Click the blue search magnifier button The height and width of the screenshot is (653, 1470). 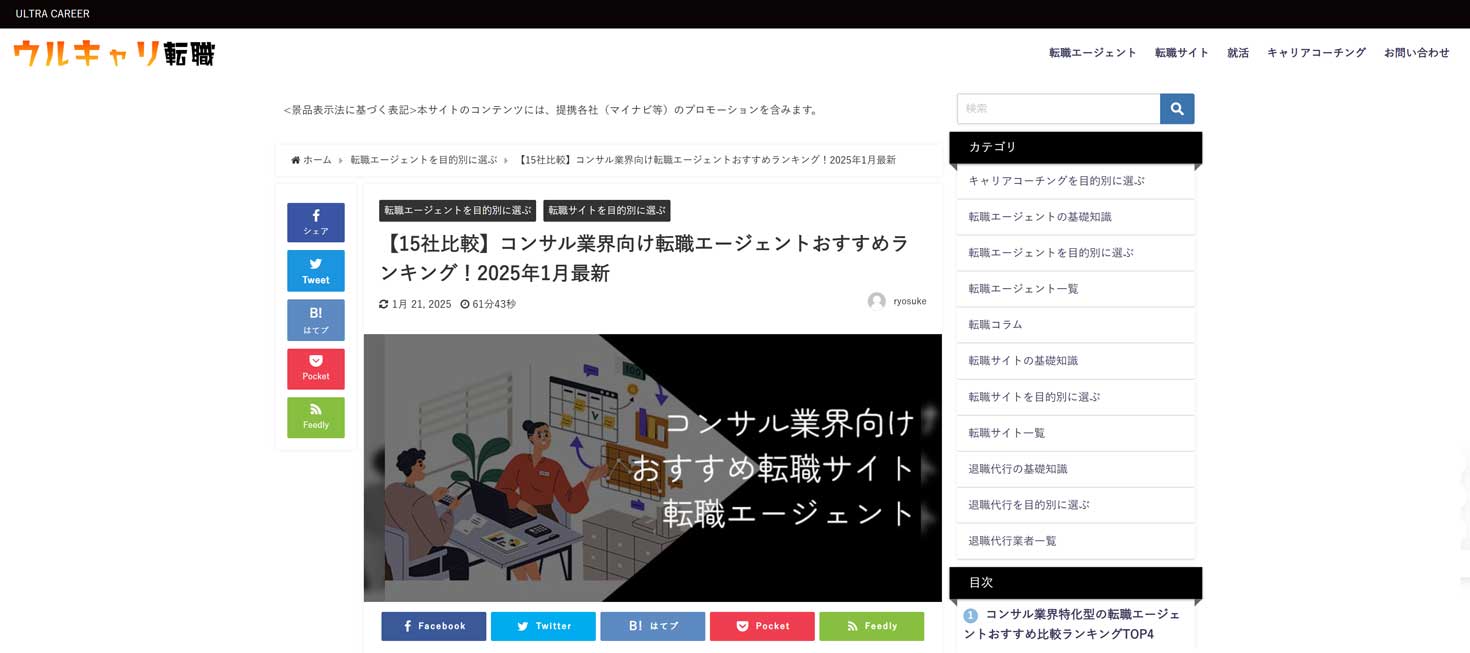[x=1176, y=109]
